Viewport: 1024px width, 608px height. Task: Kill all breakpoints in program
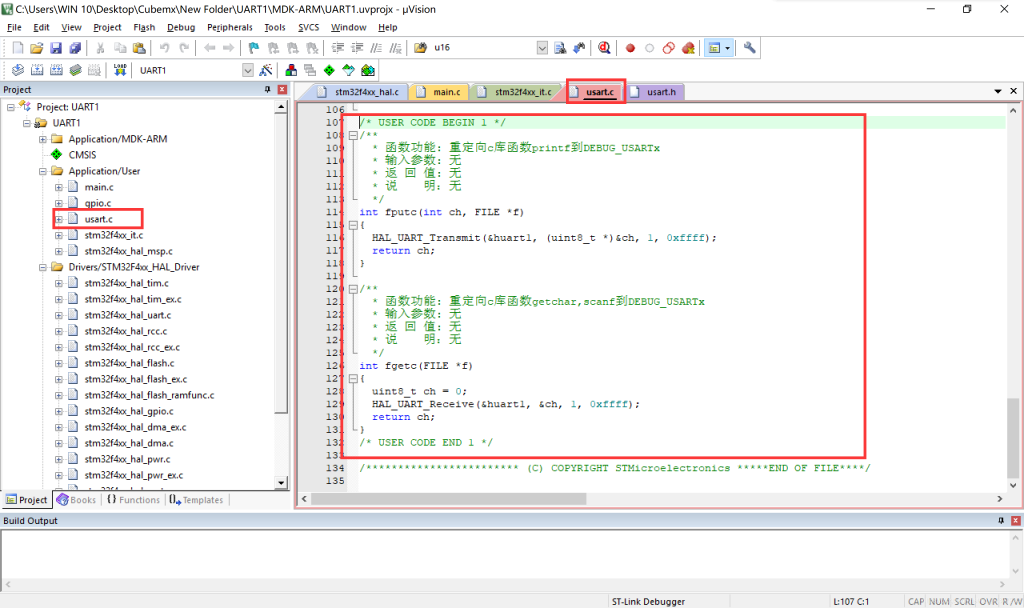pyautogui.click(x=687, y=47)
